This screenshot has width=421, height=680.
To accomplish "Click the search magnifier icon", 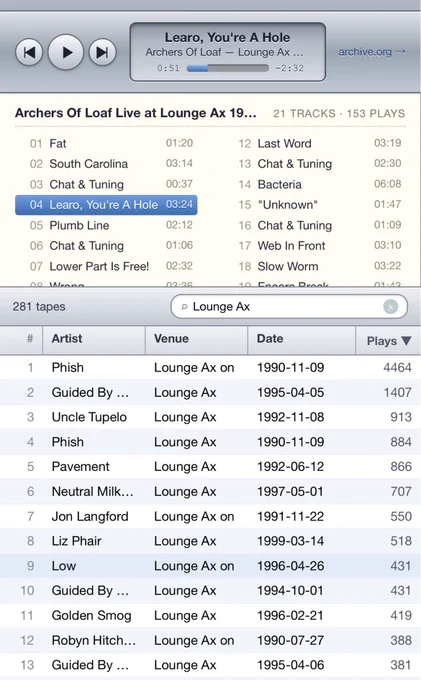I will tap(184, 307).
